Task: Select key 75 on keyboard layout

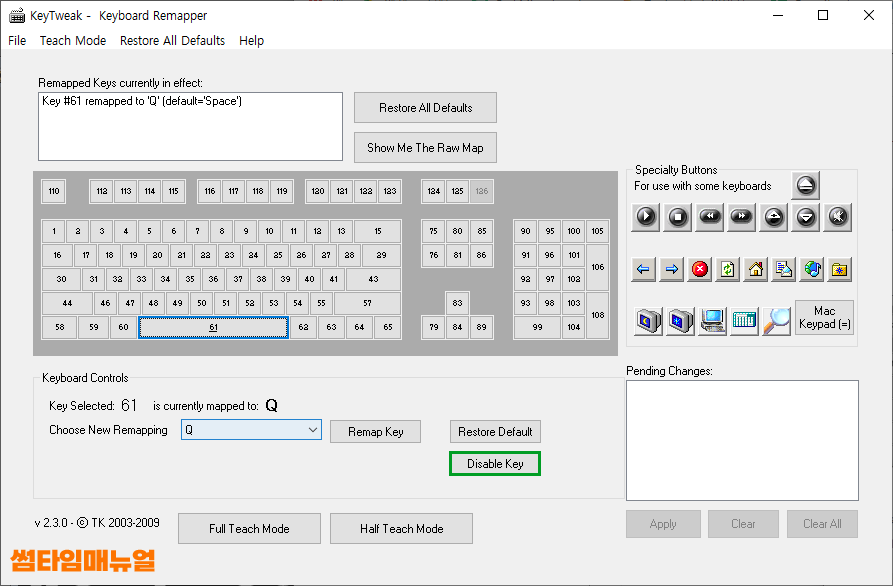Action: [x=433, y=231]
